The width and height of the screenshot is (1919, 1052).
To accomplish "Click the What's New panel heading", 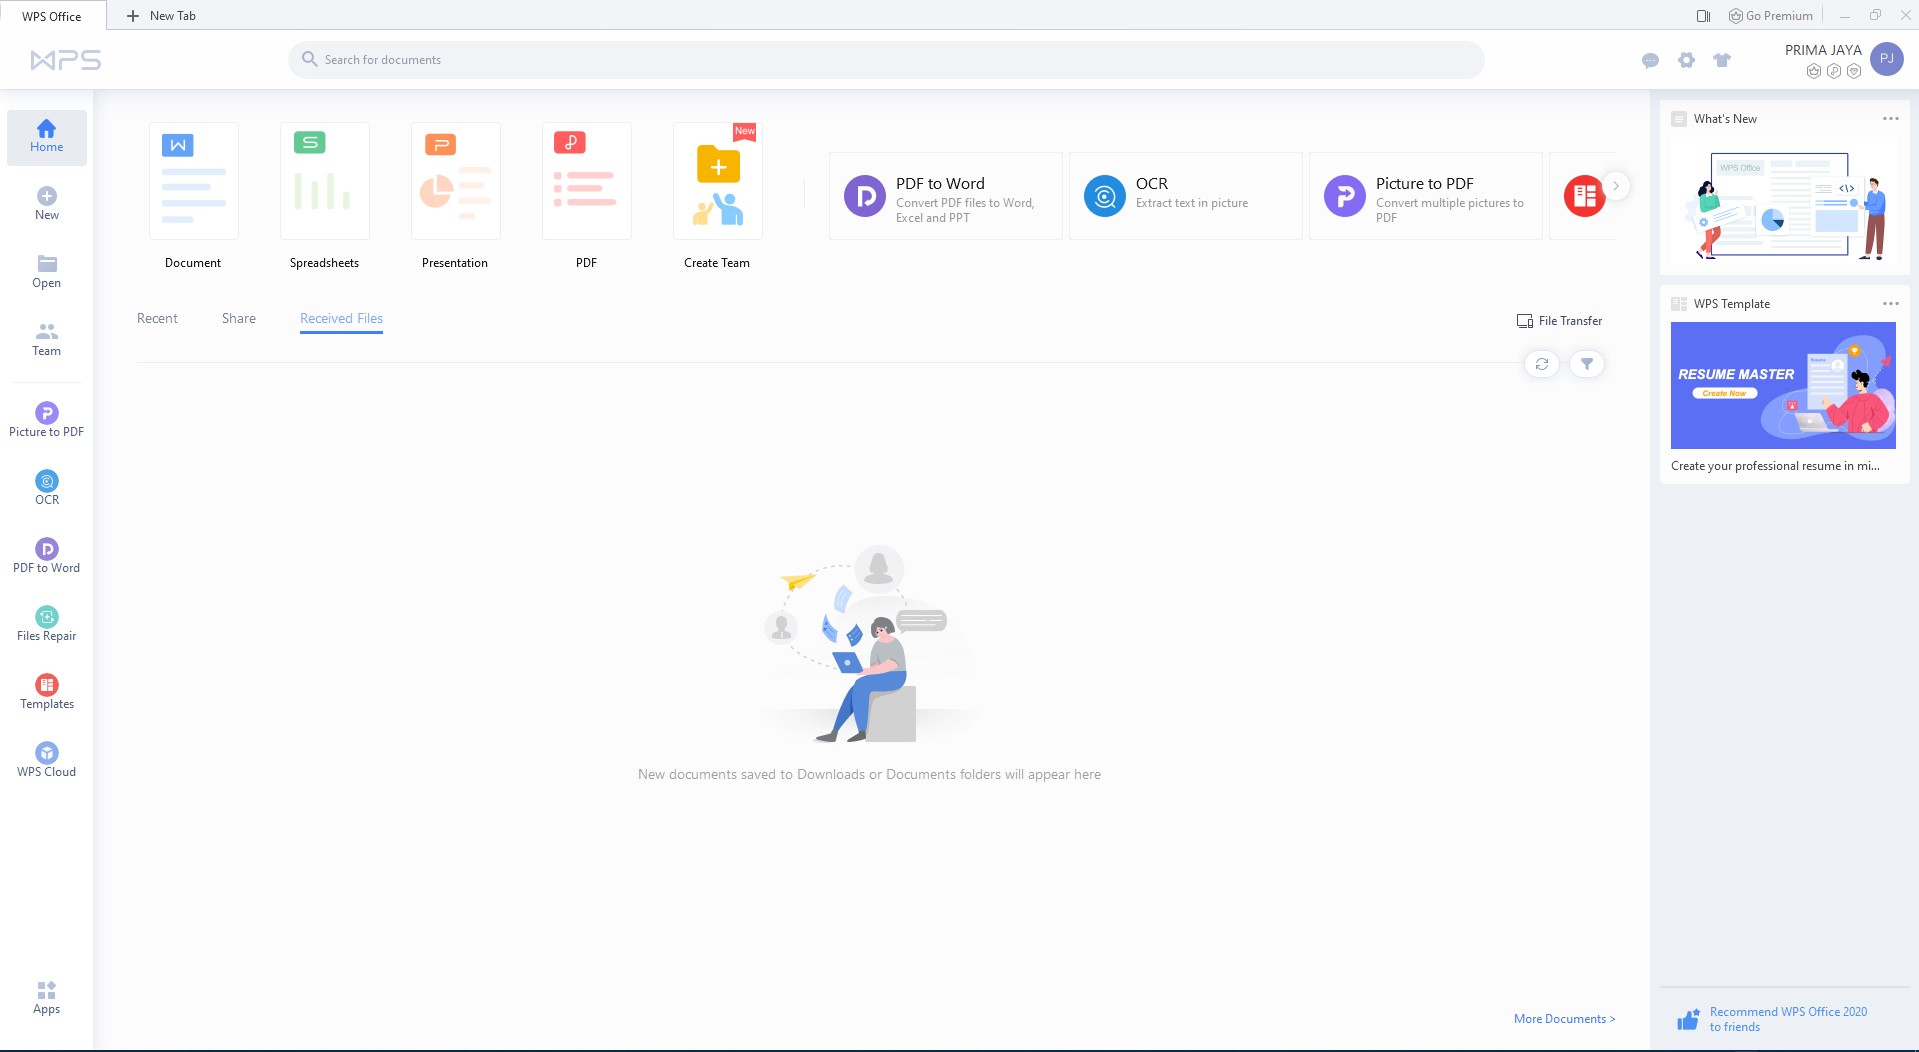I will [1725, 119].
